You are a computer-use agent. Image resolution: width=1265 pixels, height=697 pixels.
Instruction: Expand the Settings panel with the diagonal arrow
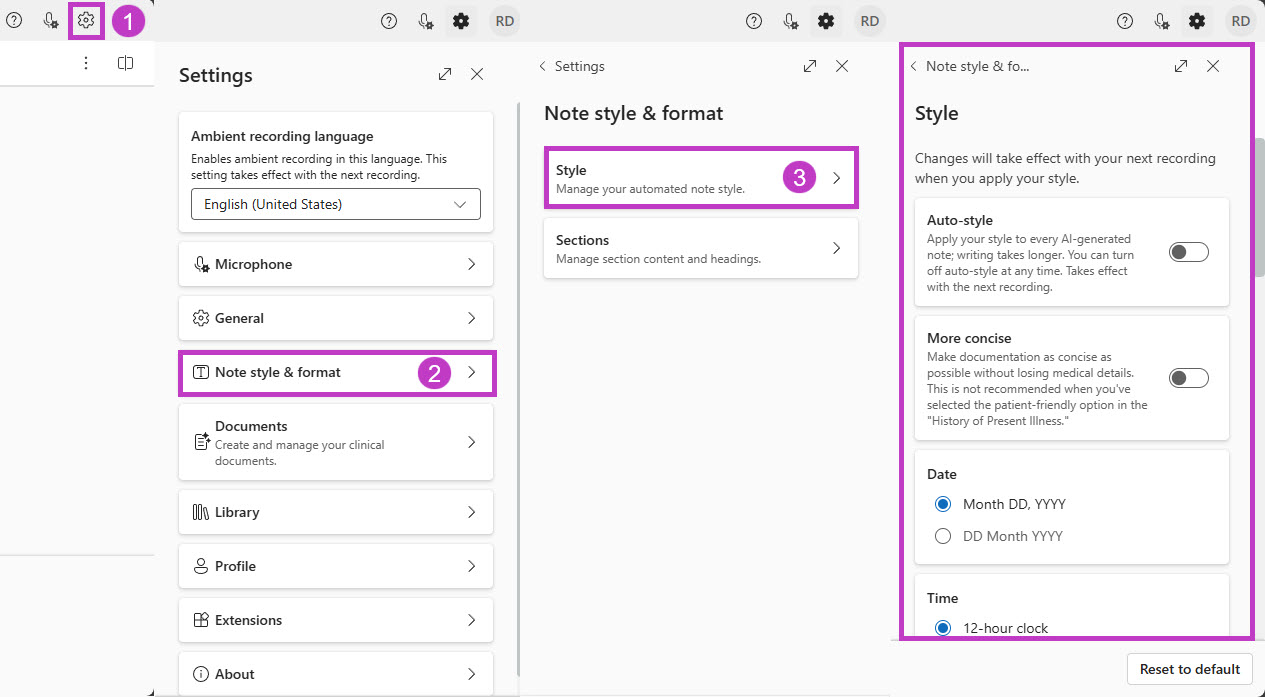[x=444, y=73]
